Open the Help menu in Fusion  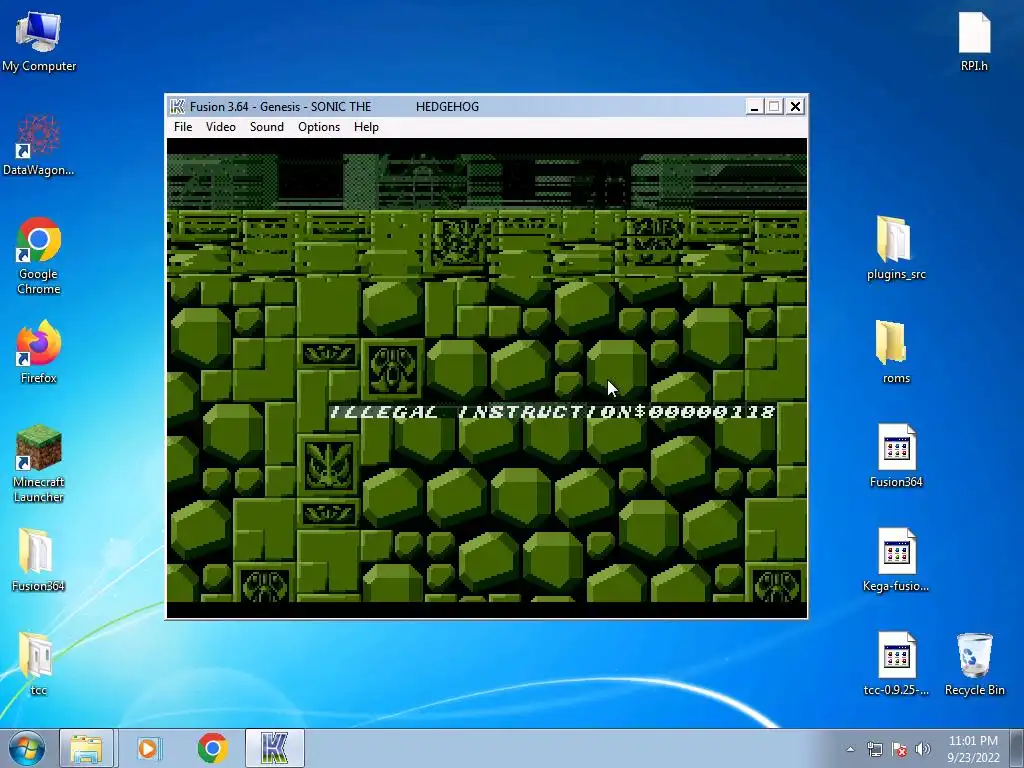(366, 127)
